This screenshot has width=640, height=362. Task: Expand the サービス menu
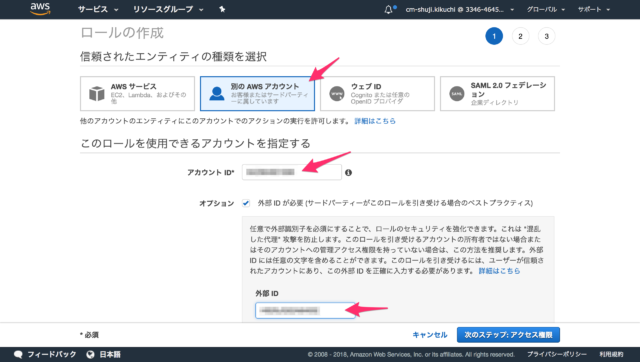pyautogui.click(x=98, y=9)
